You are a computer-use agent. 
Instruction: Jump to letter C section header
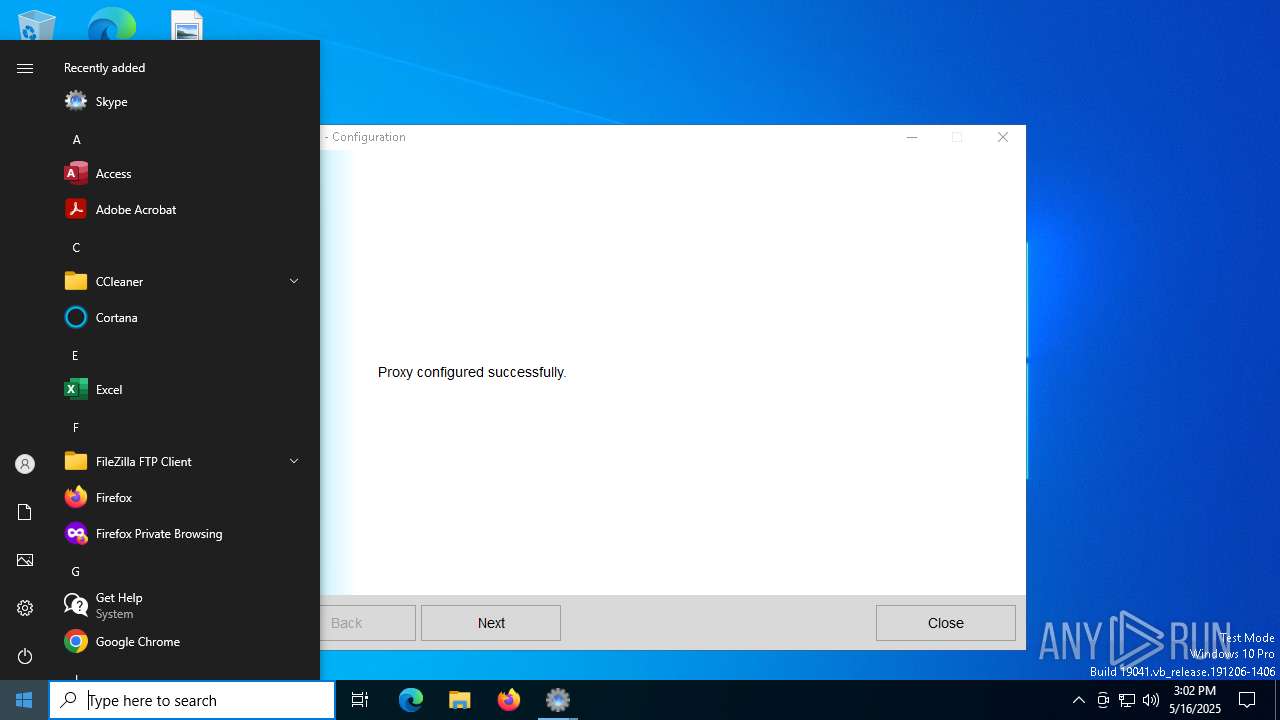[x=76, y=248]
